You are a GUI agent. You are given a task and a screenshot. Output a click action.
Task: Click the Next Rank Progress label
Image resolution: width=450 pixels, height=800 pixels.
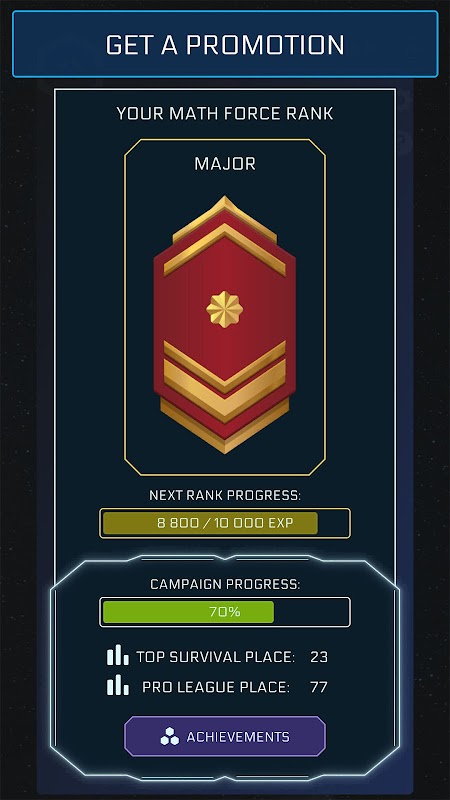click(225, 495)
